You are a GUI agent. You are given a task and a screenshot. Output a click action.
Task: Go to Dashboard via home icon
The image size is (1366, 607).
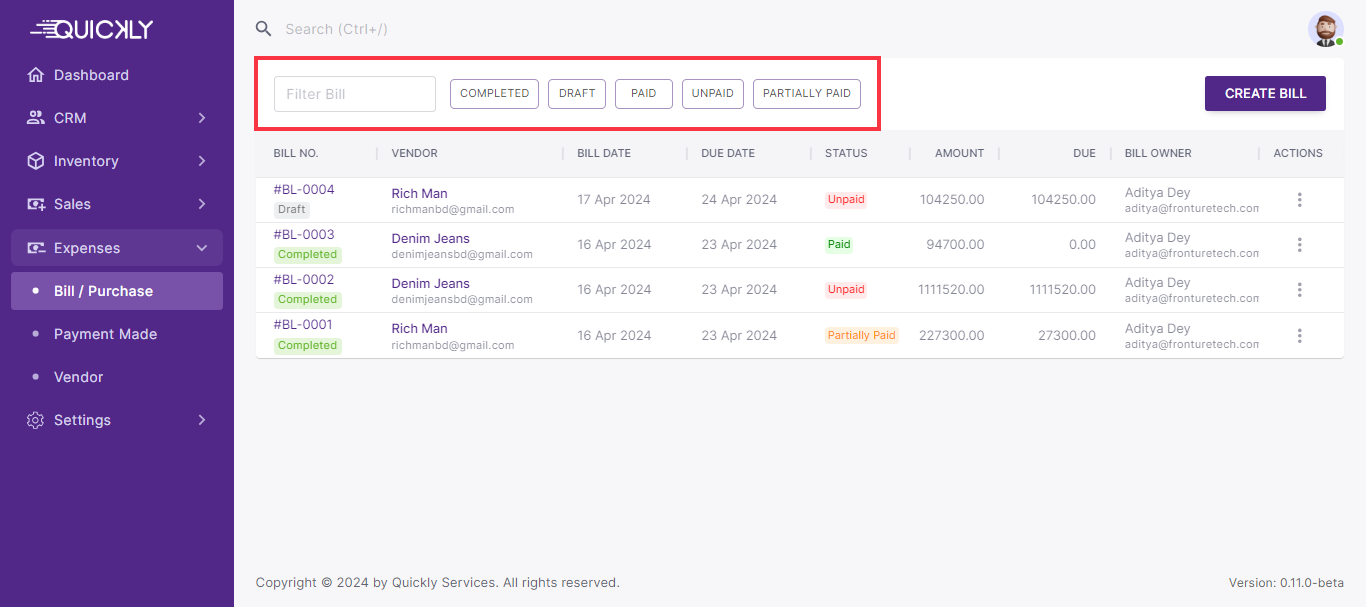click(x=36, y=75)
